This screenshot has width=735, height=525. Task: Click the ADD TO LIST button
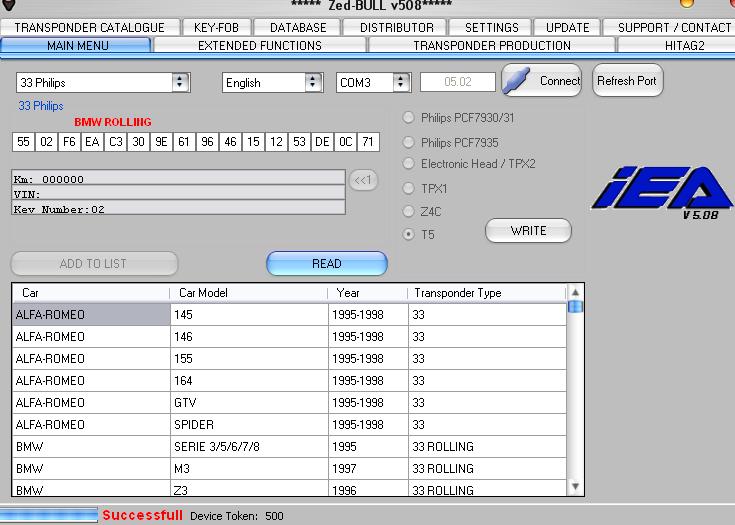point(94,263)
